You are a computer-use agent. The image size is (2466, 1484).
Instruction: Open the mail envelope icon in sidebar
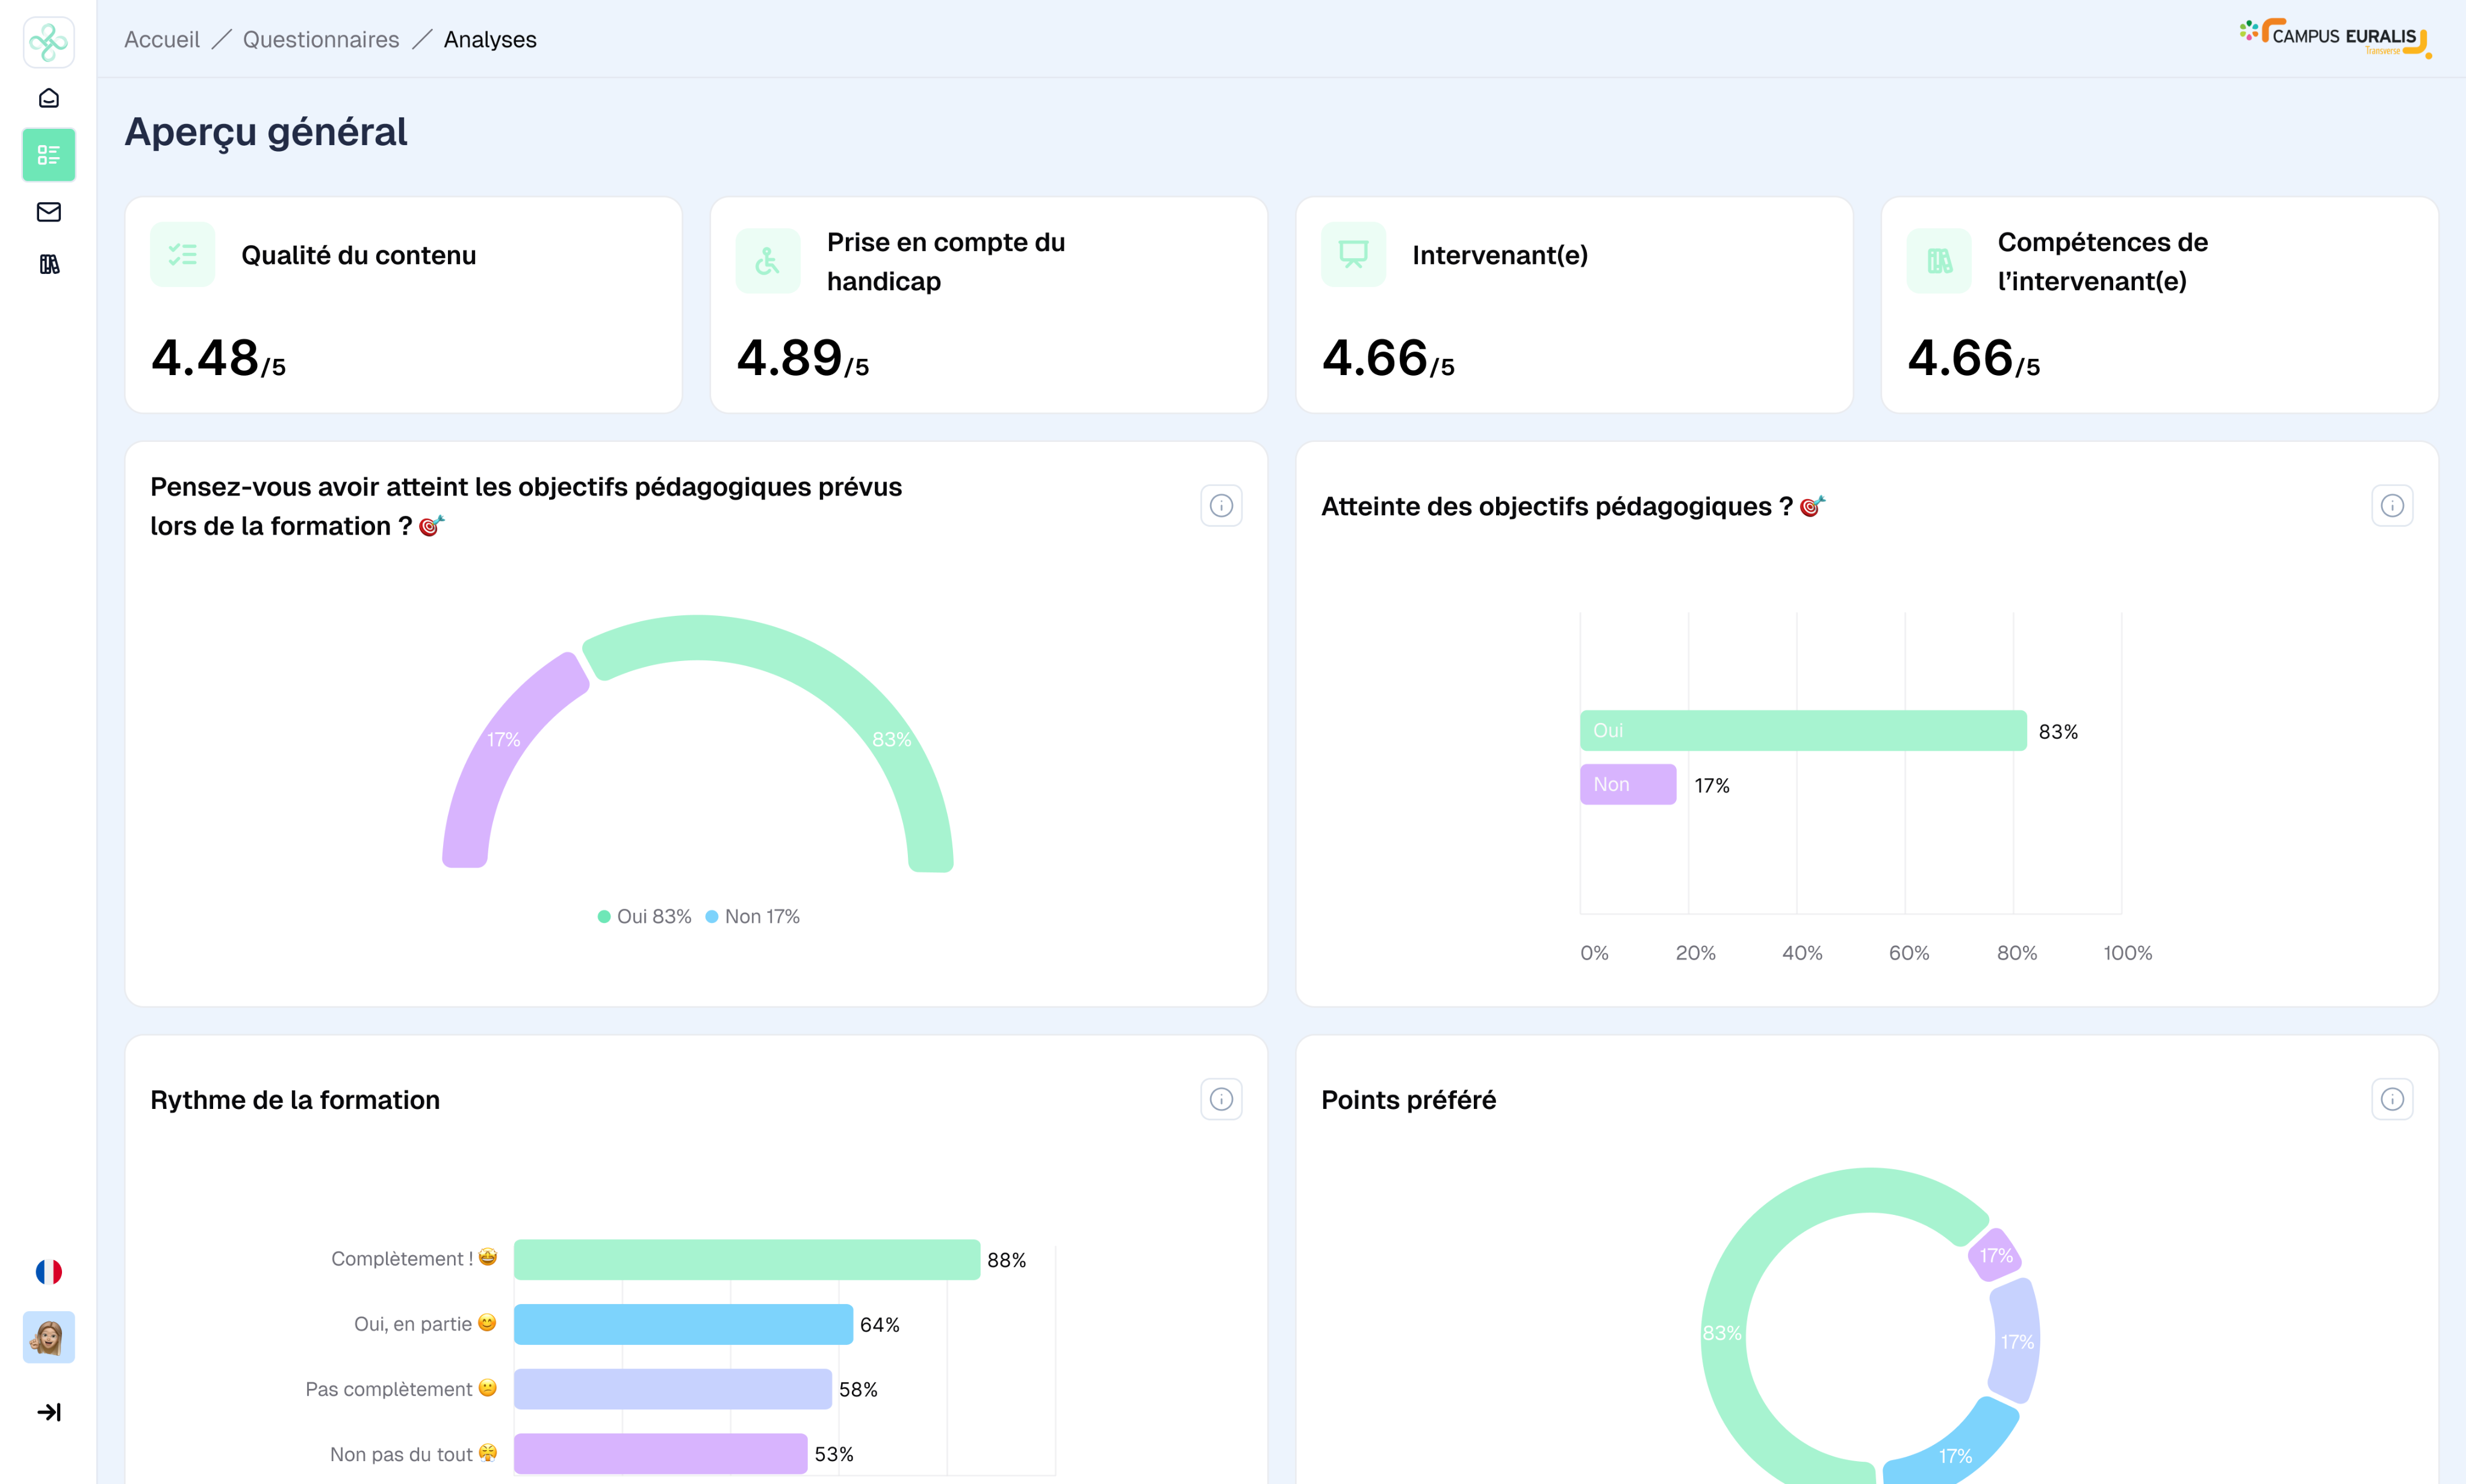pyautogui.click(x=48, y=212)
